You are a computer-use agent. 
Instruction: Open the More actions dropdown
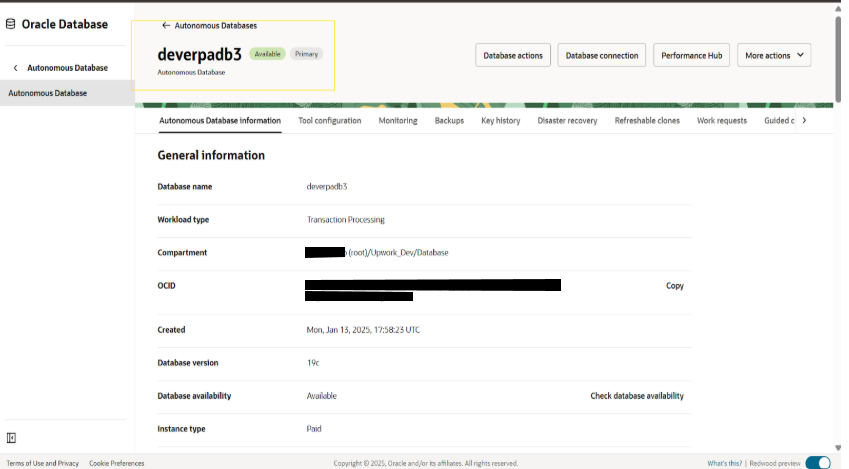774,55
